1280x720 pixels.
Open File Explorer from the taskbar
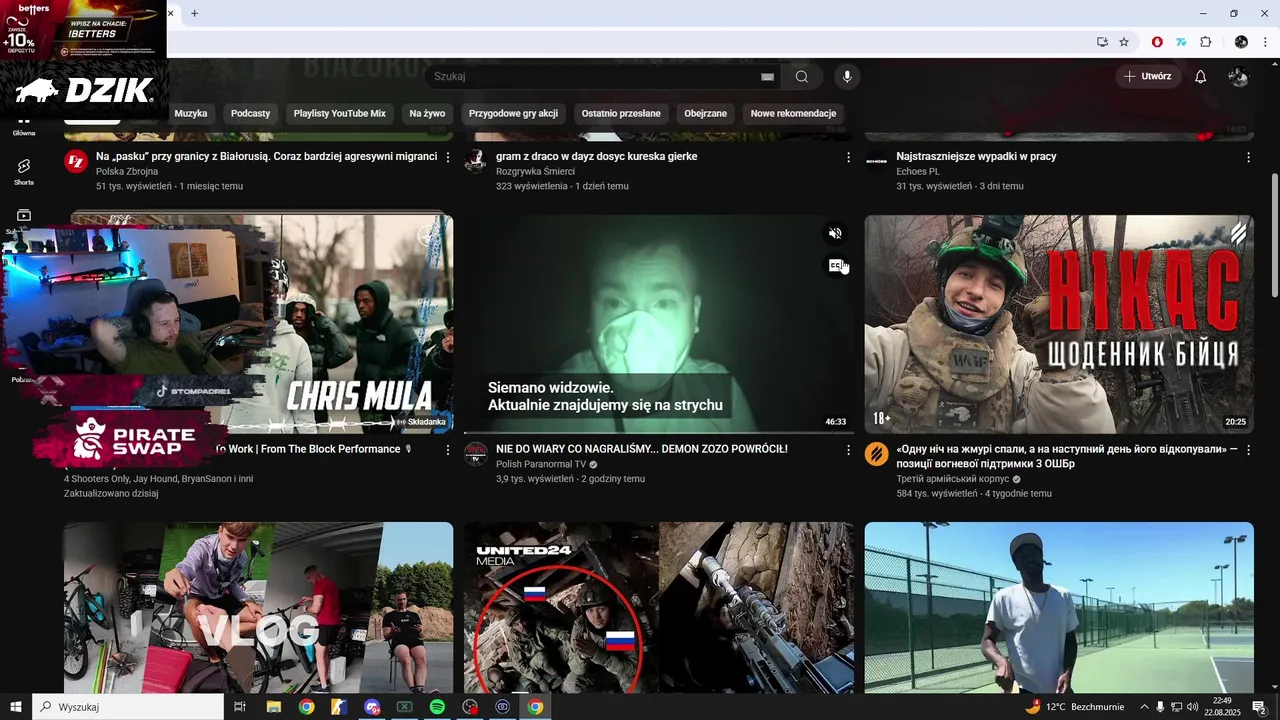pyautogui.click(x=273, y=707)
